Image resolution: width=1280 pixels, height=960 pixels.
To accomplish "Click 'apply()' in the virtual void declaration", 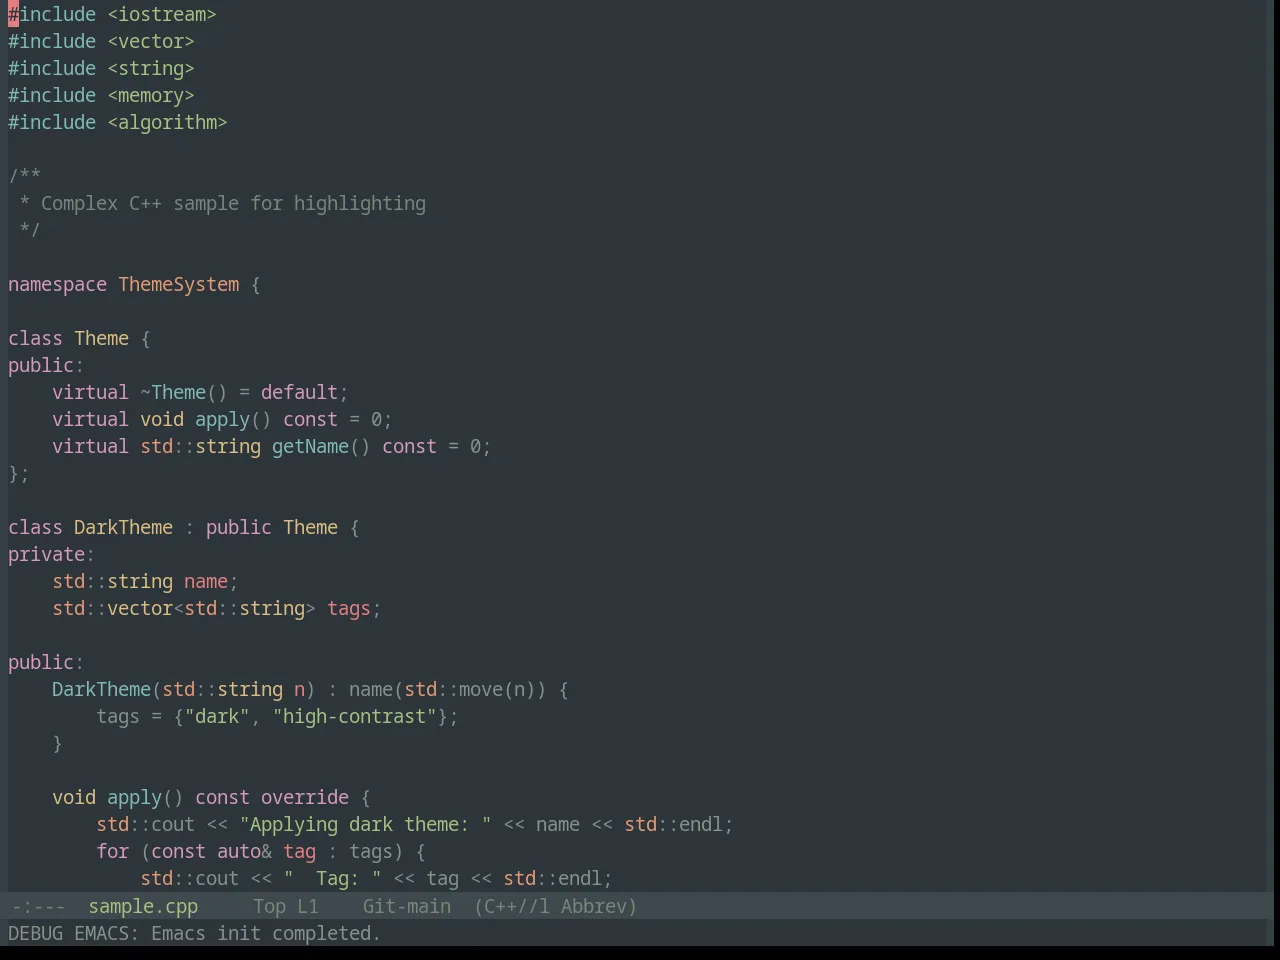I will [233, 420].
